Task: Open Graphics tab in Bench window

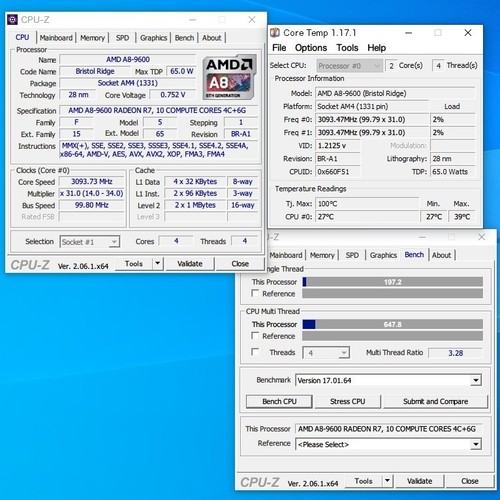Action: tap(383, 255)
